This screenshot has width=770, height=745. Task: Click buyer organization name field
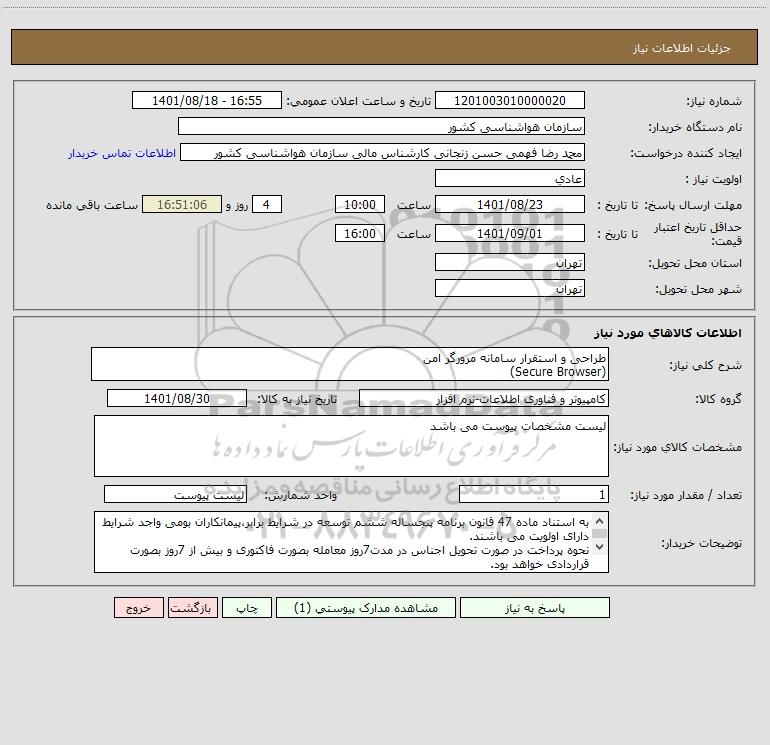[381, 126]
